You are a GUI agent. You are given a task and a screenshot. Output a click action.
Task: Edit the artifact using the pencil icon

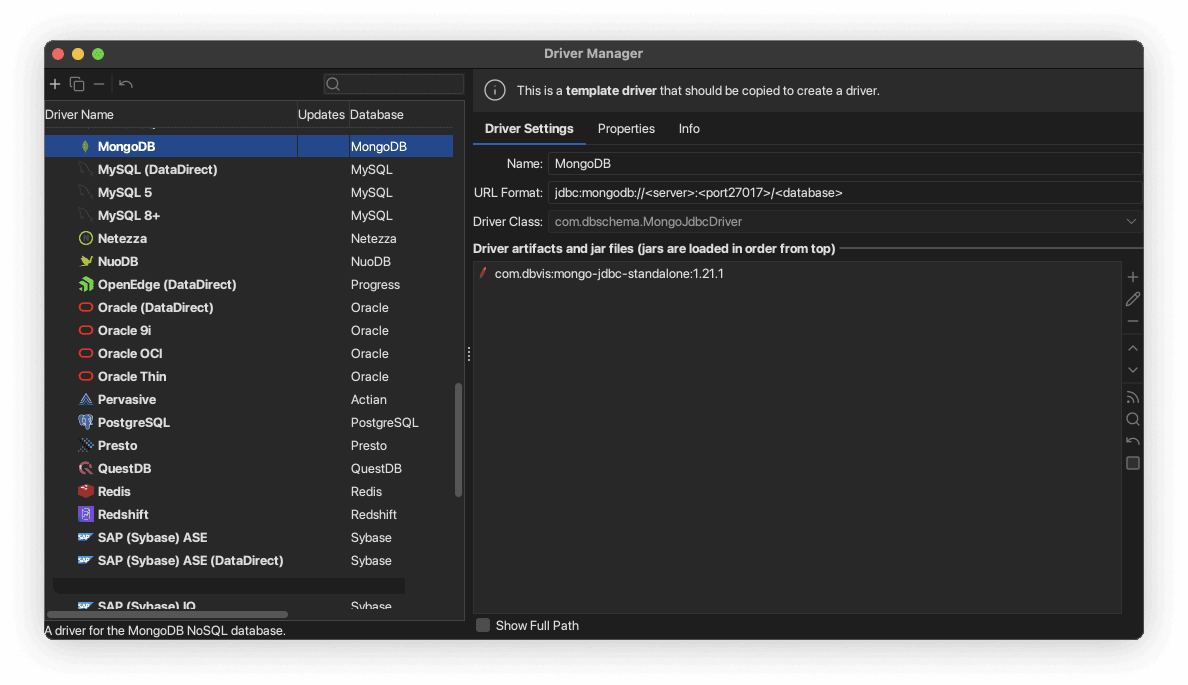coord(1132,299)
